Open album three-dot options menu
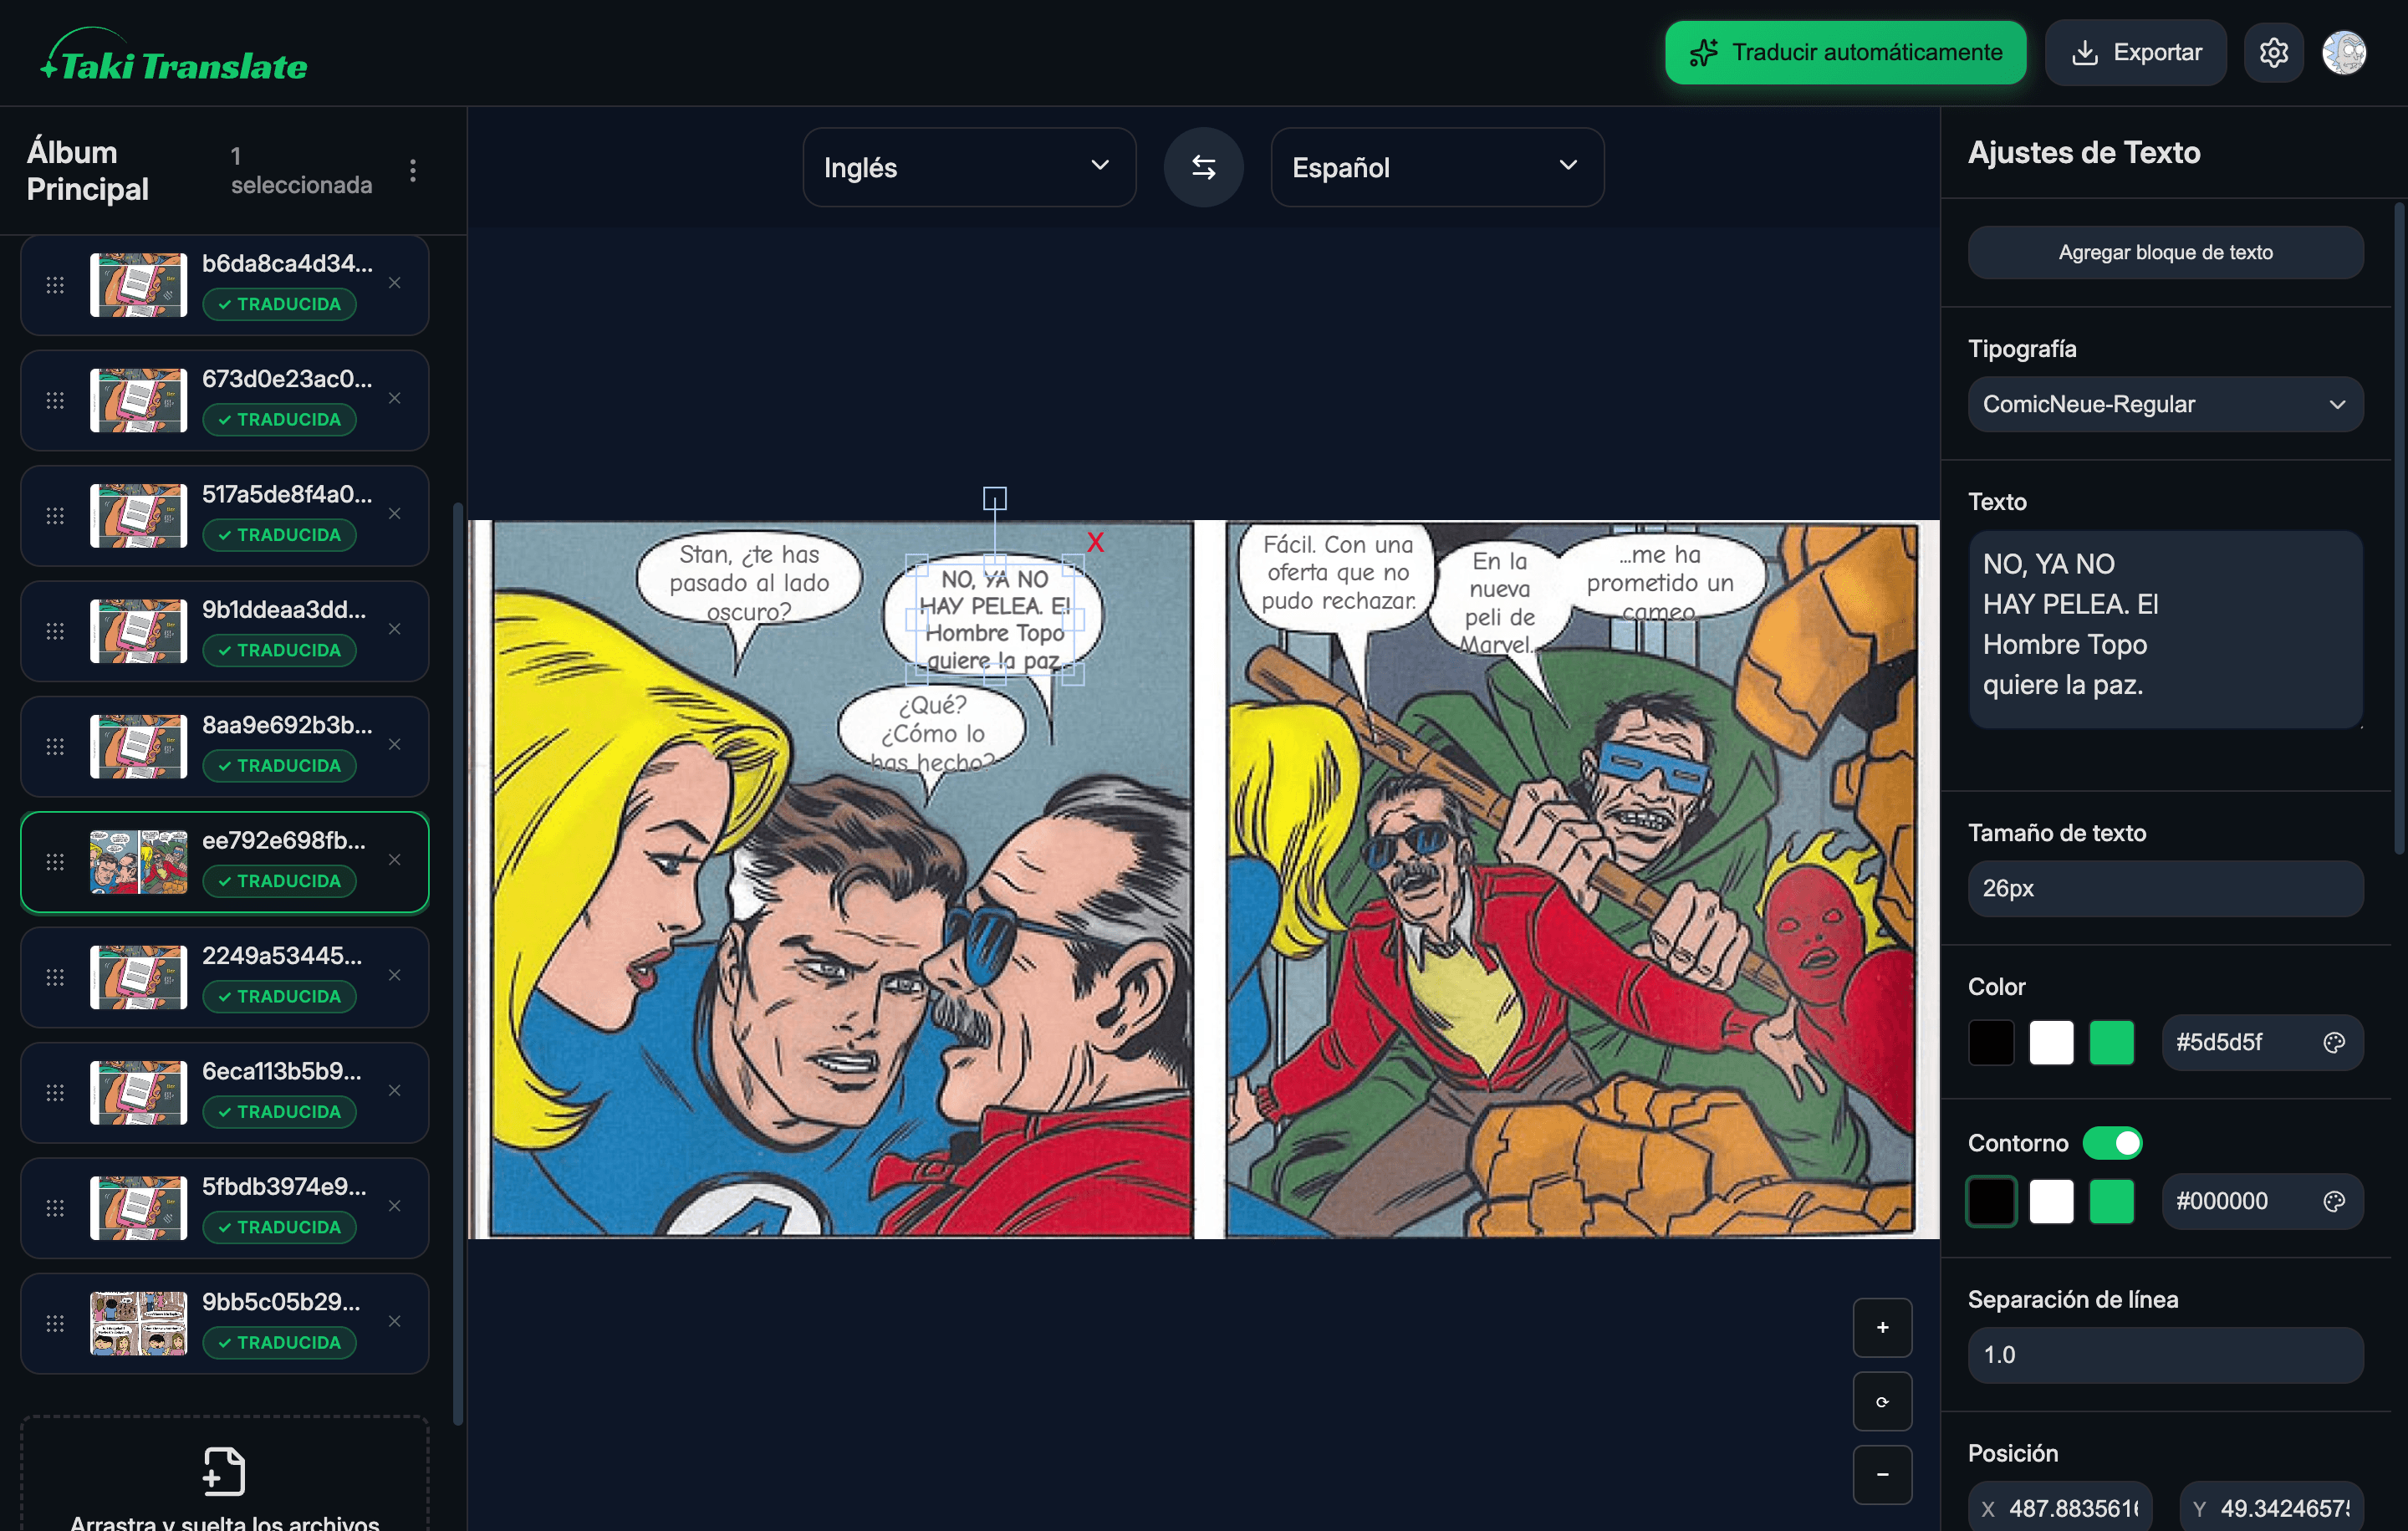 [x=413, y=170]
